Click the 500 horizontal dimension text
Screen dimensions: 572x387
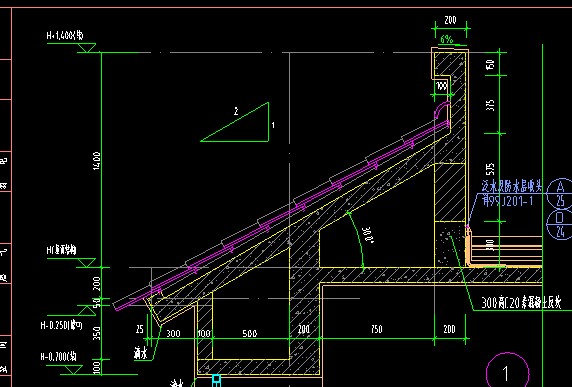250,333
